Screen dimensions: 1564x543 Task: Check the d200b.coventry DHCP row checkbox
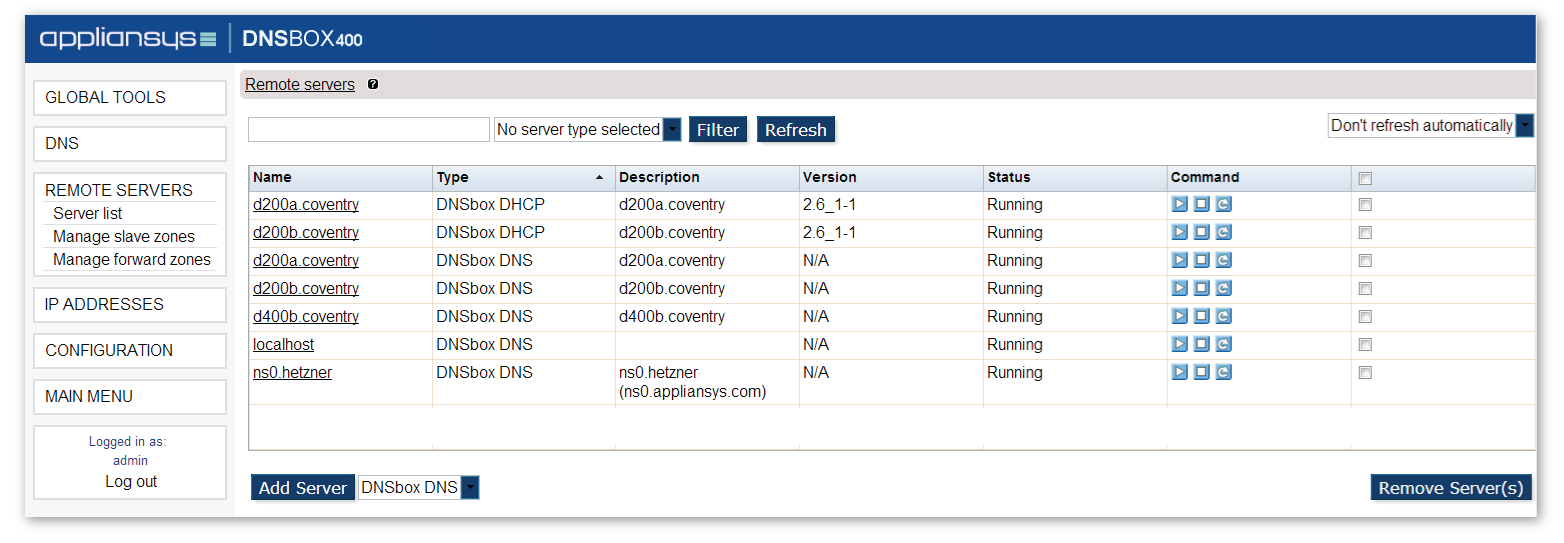tap(1365, 232)
